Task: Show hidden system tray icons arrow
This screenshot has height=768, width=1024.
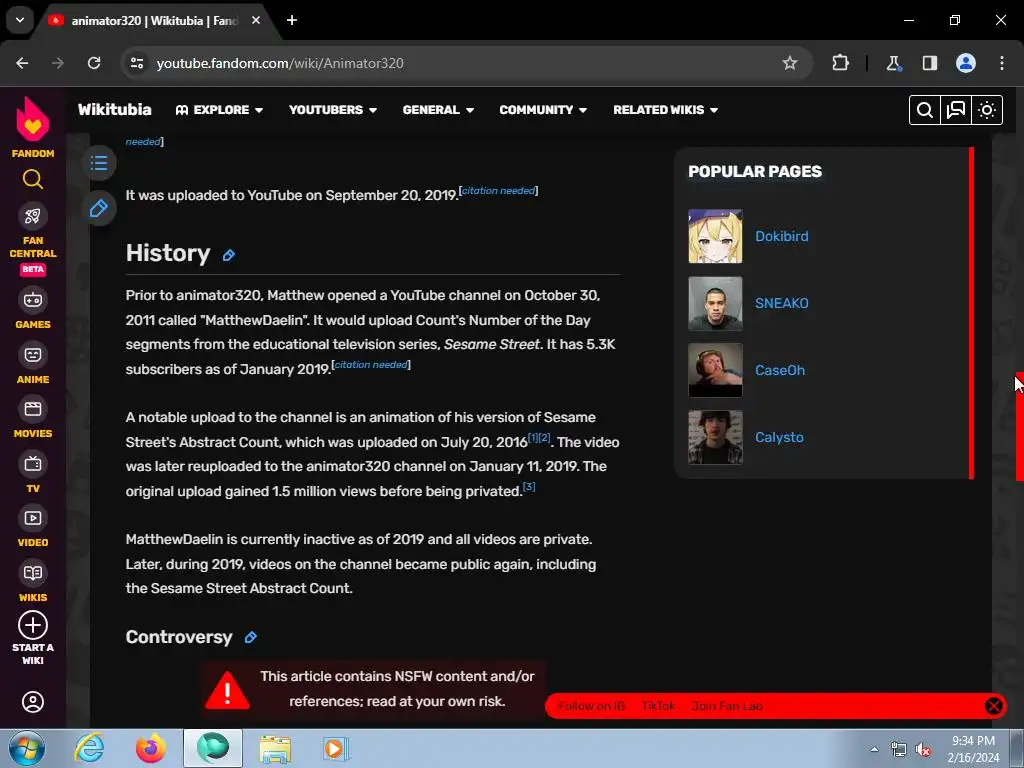Action: (874, 749)
